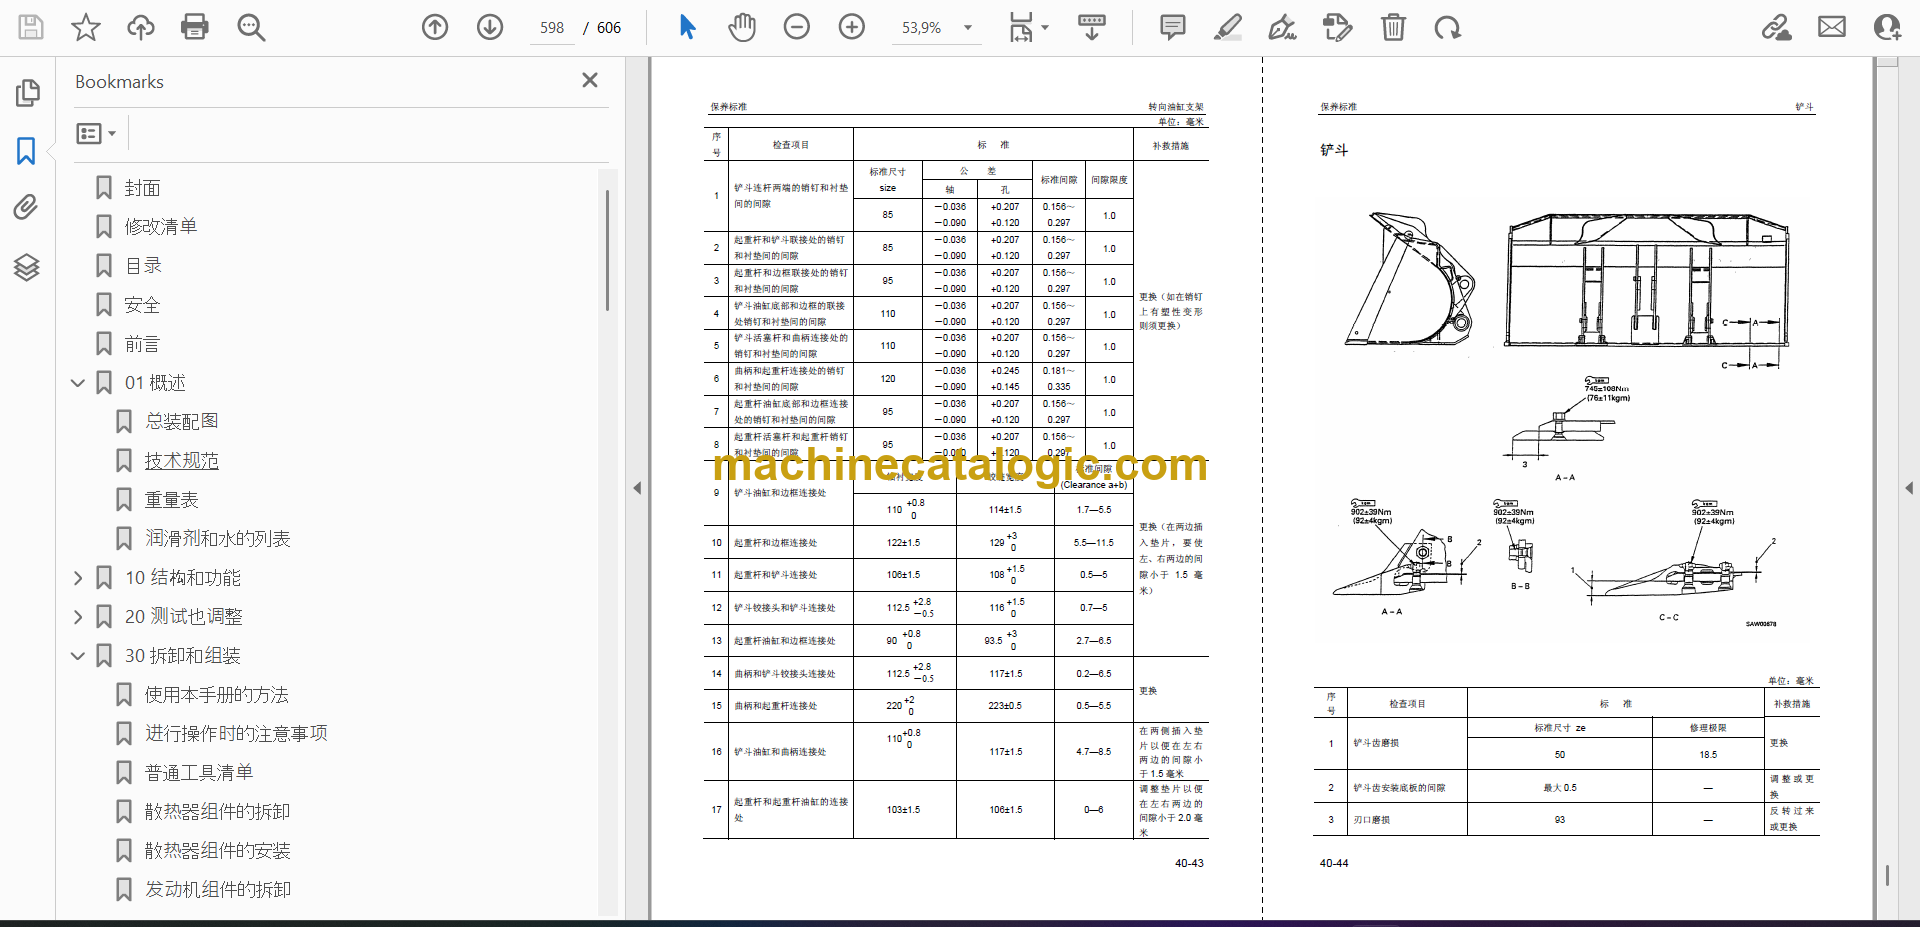The image size is (1920, 927).
Task: Open the zoom level dropdown showing 53,9%
Action: 937,28
